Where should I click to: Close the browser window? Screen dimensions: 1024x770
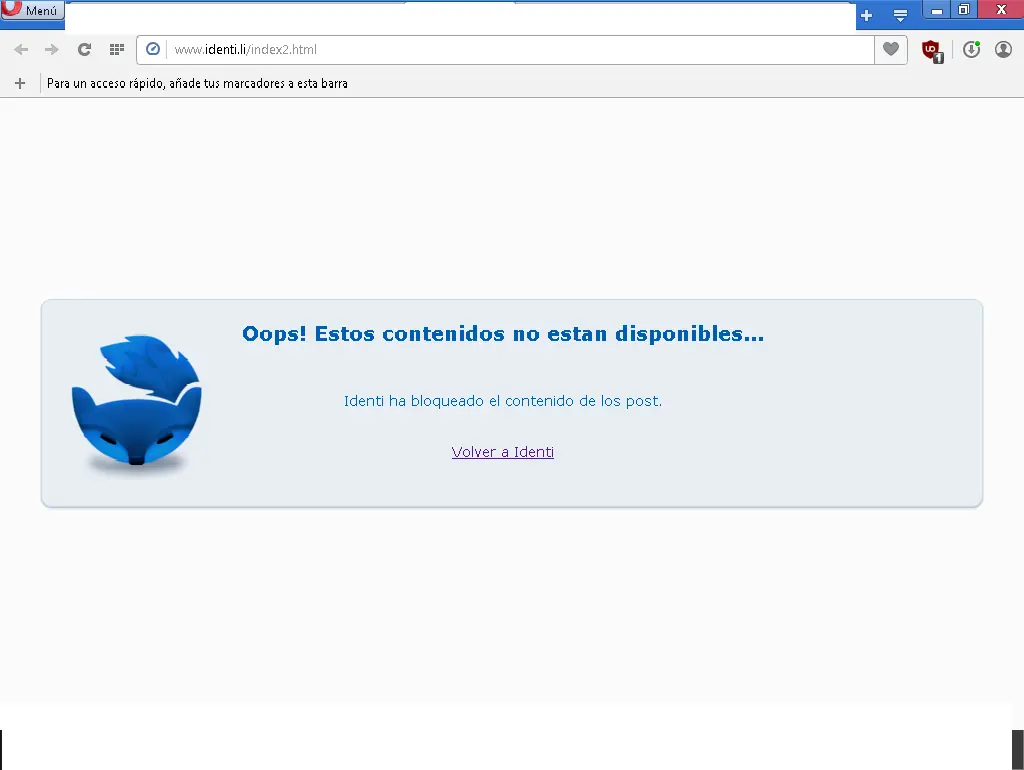pos(1001,10)
